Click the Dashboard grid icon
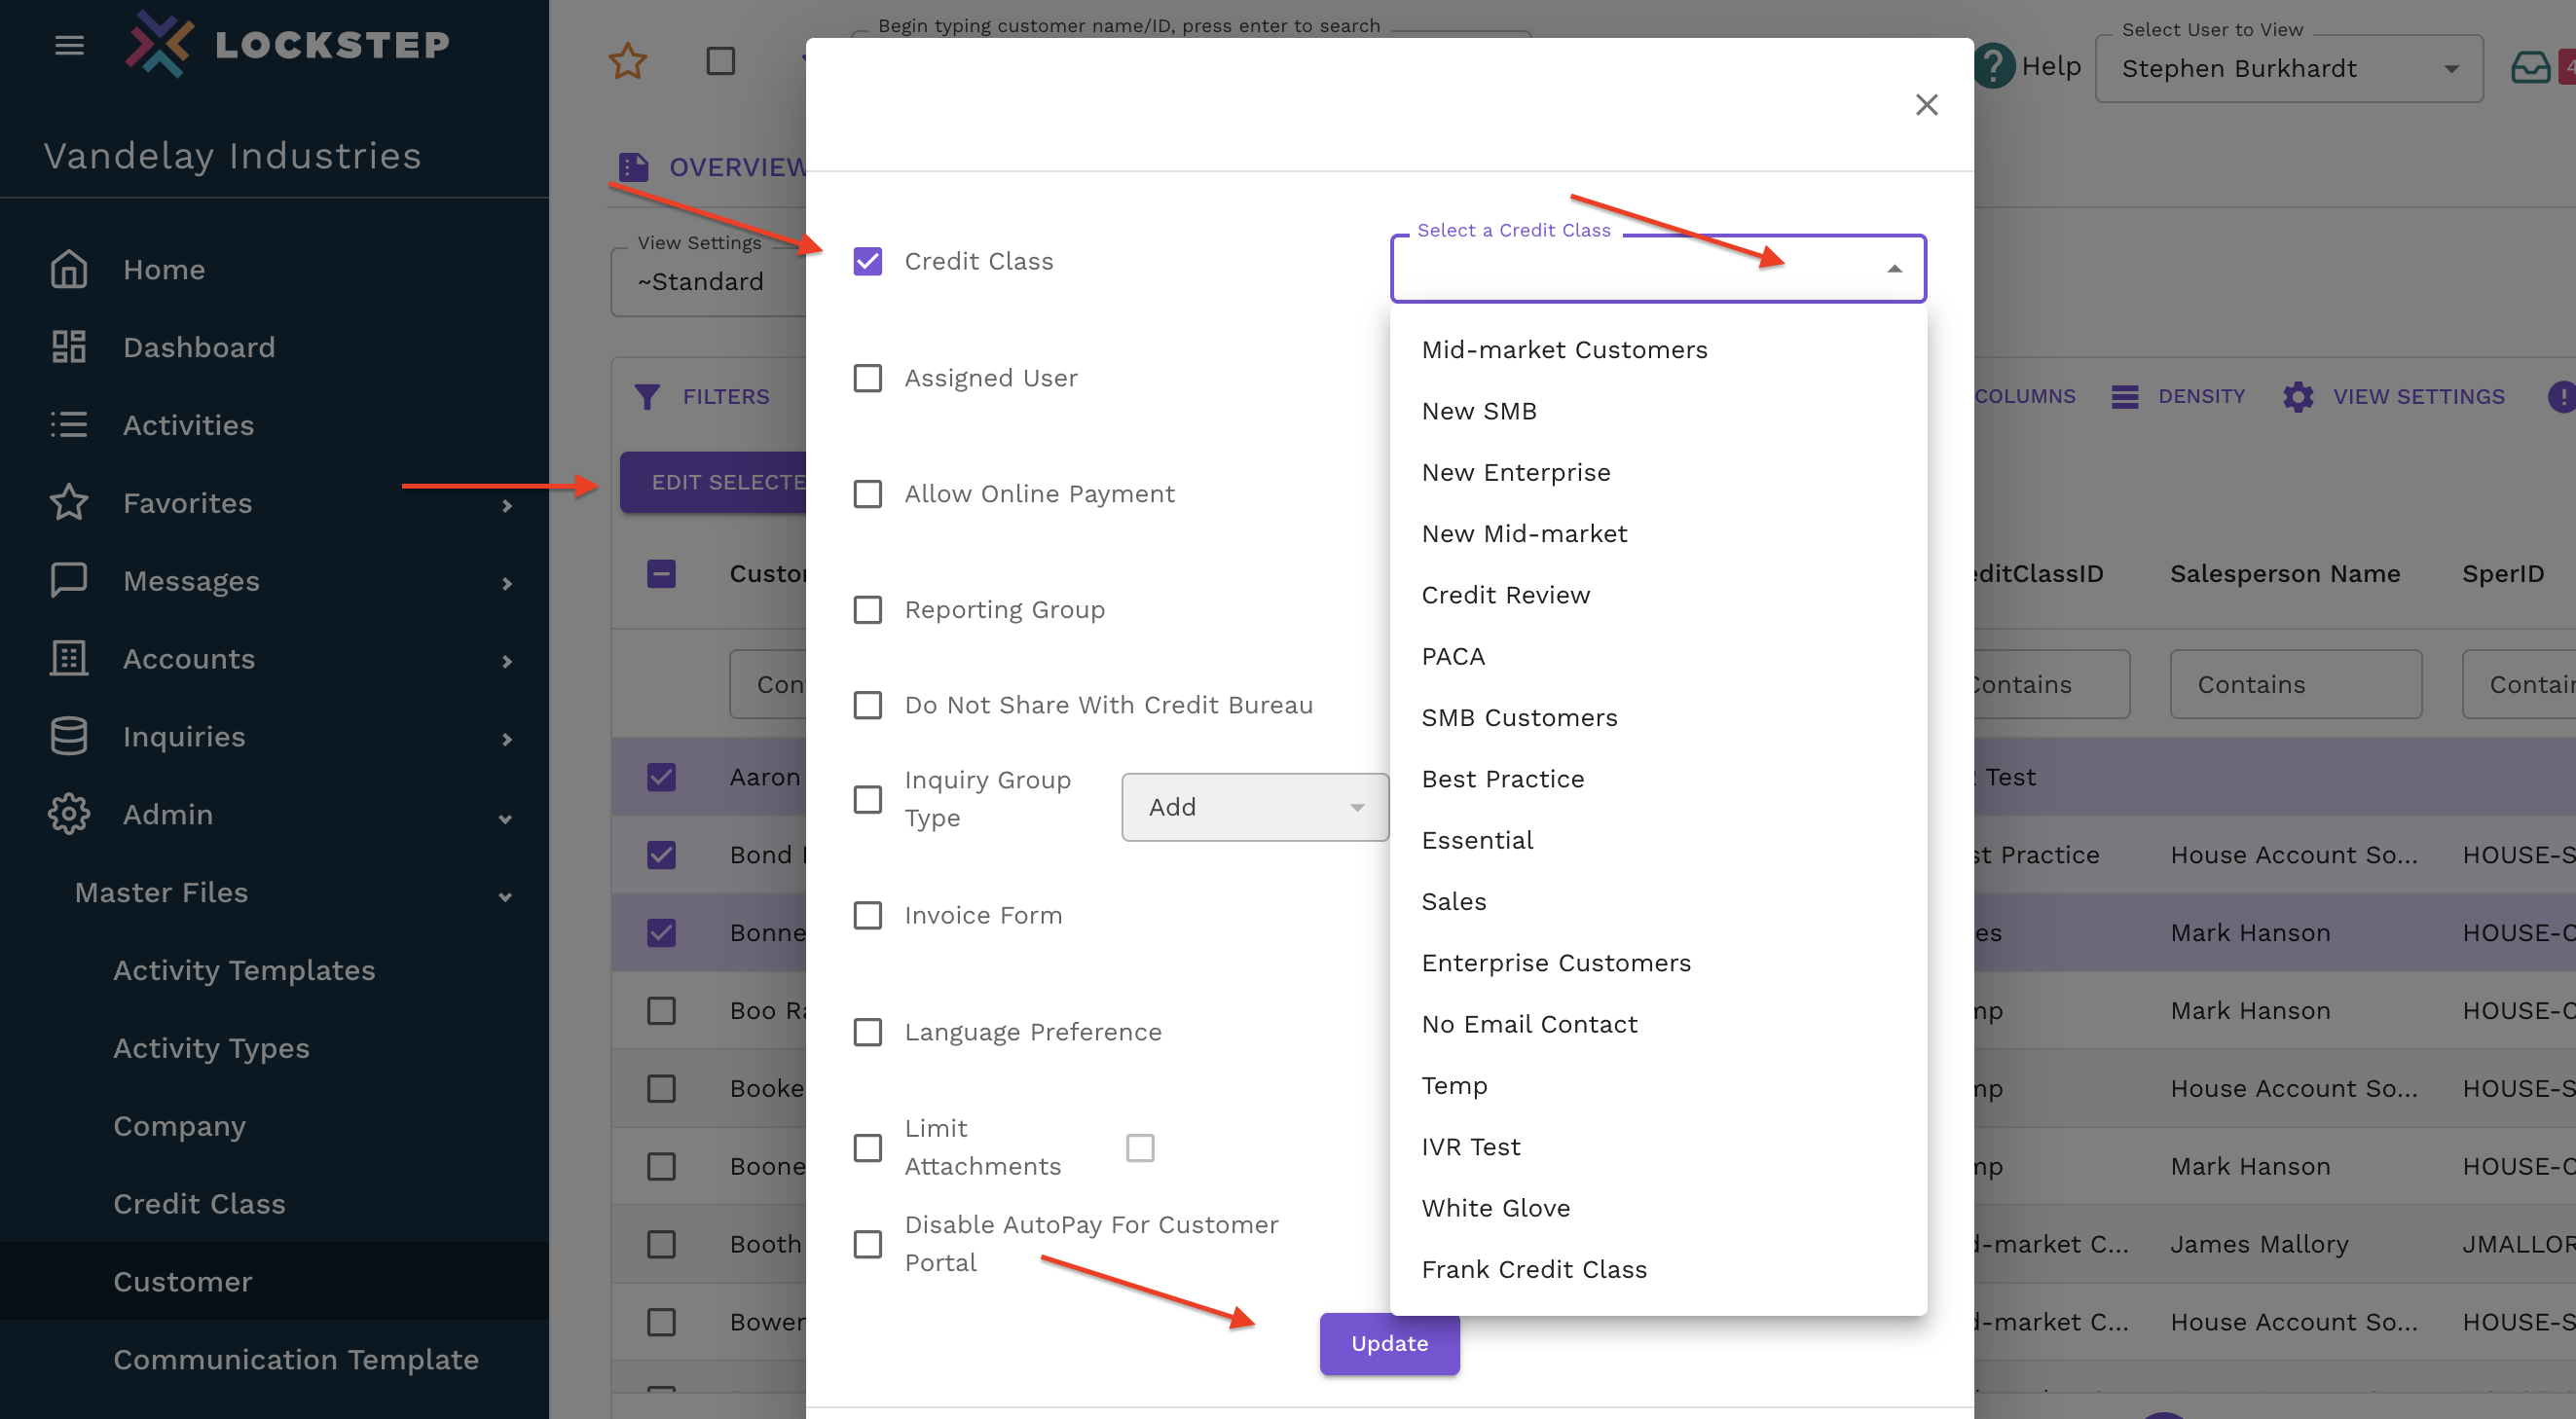This screenshot has height=1419, width=2576. [x=69, y=347]
